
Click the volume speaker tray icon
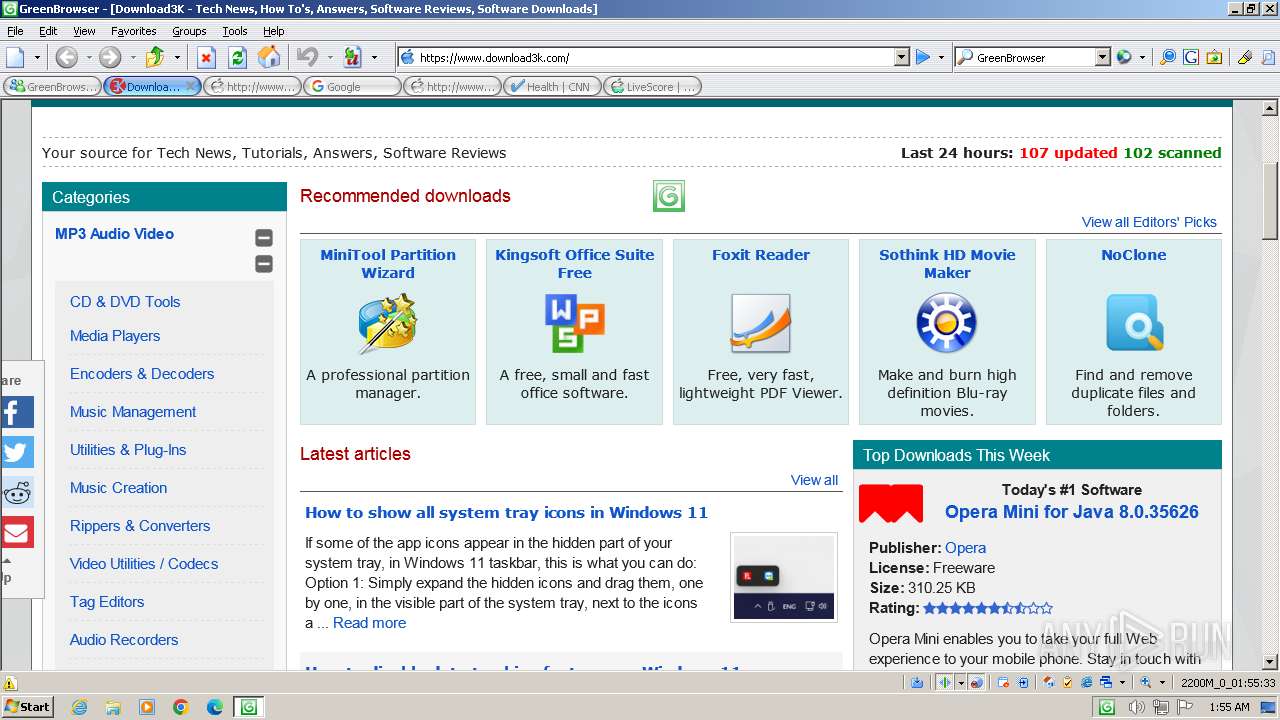1139,707
